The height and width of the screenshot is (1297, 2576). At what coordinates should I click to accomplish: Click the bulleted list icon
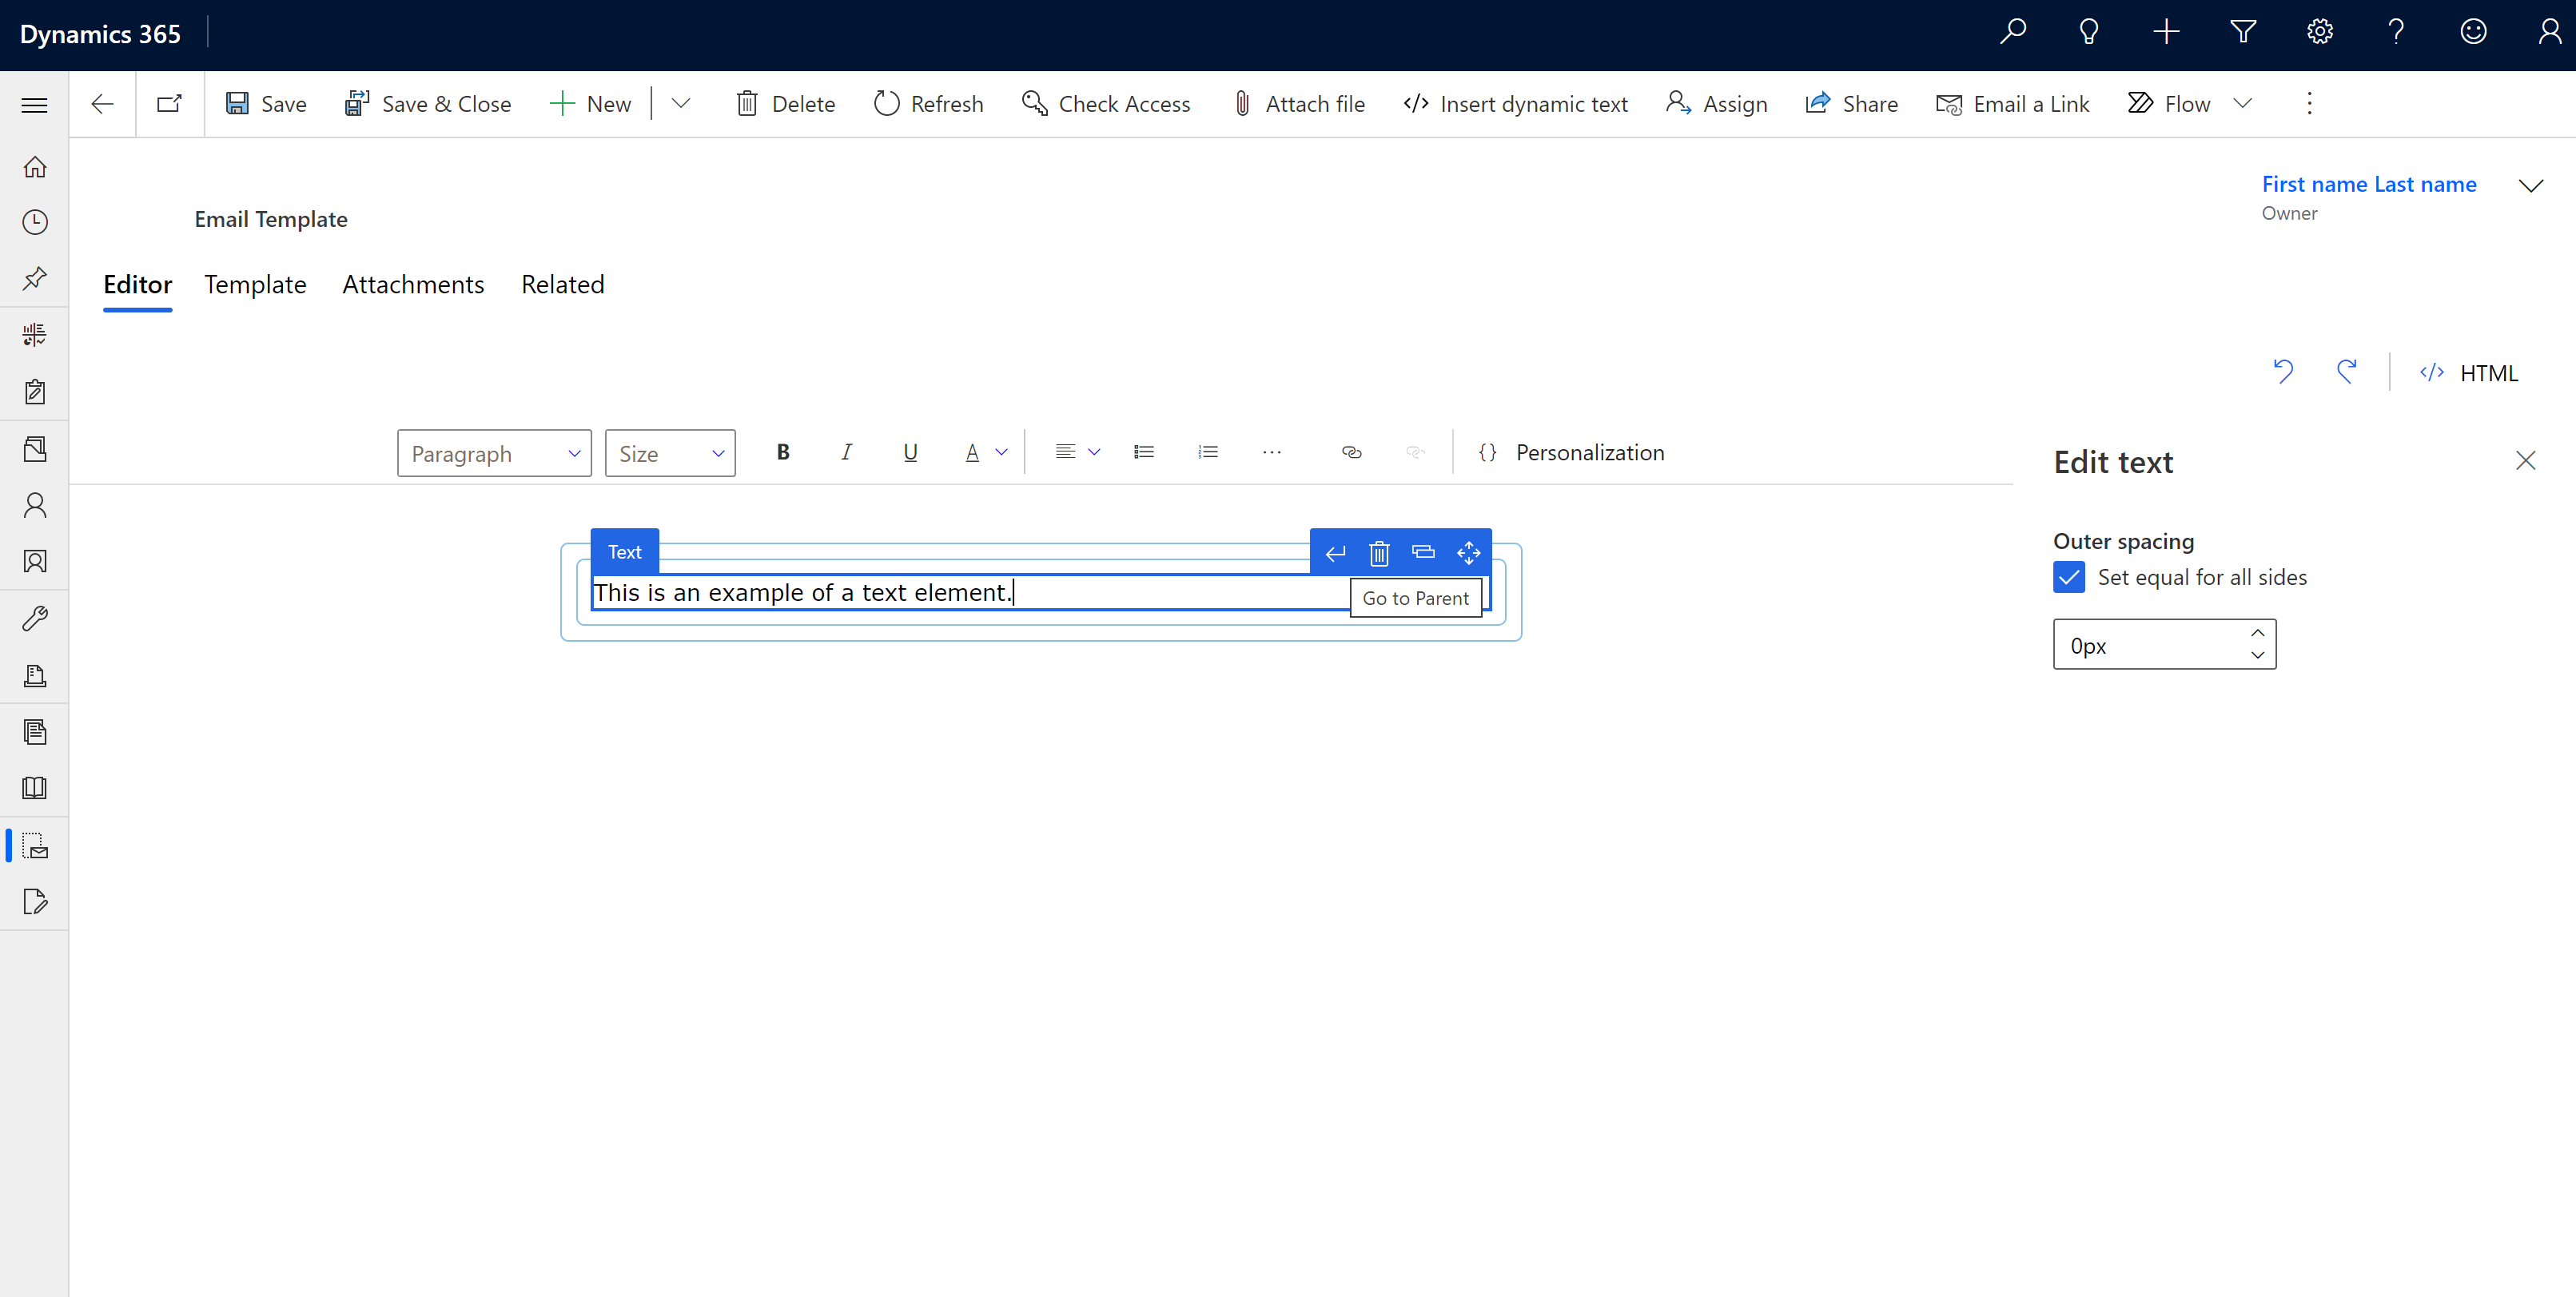(1143, 452)
